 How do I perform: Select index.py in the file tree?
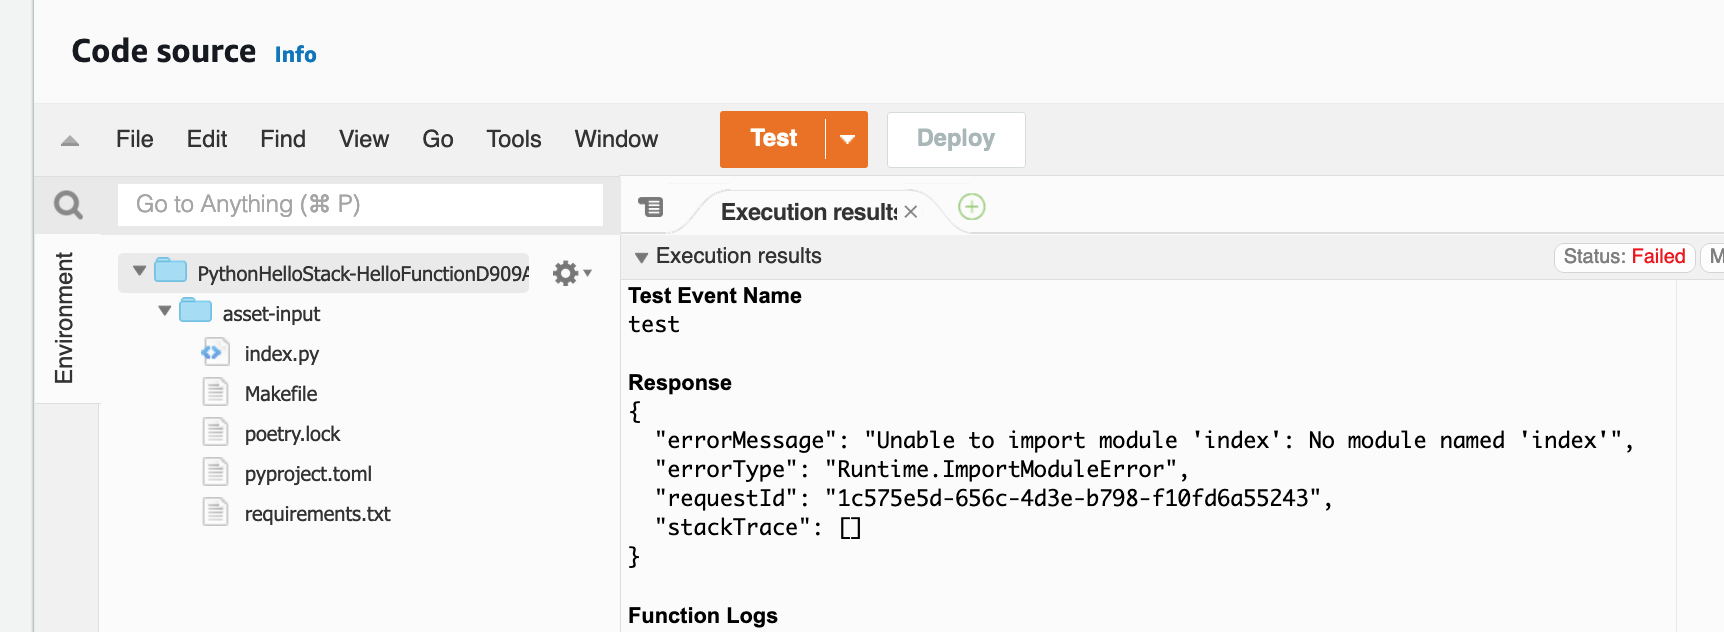pyautogui.click(x=282, y=354)
